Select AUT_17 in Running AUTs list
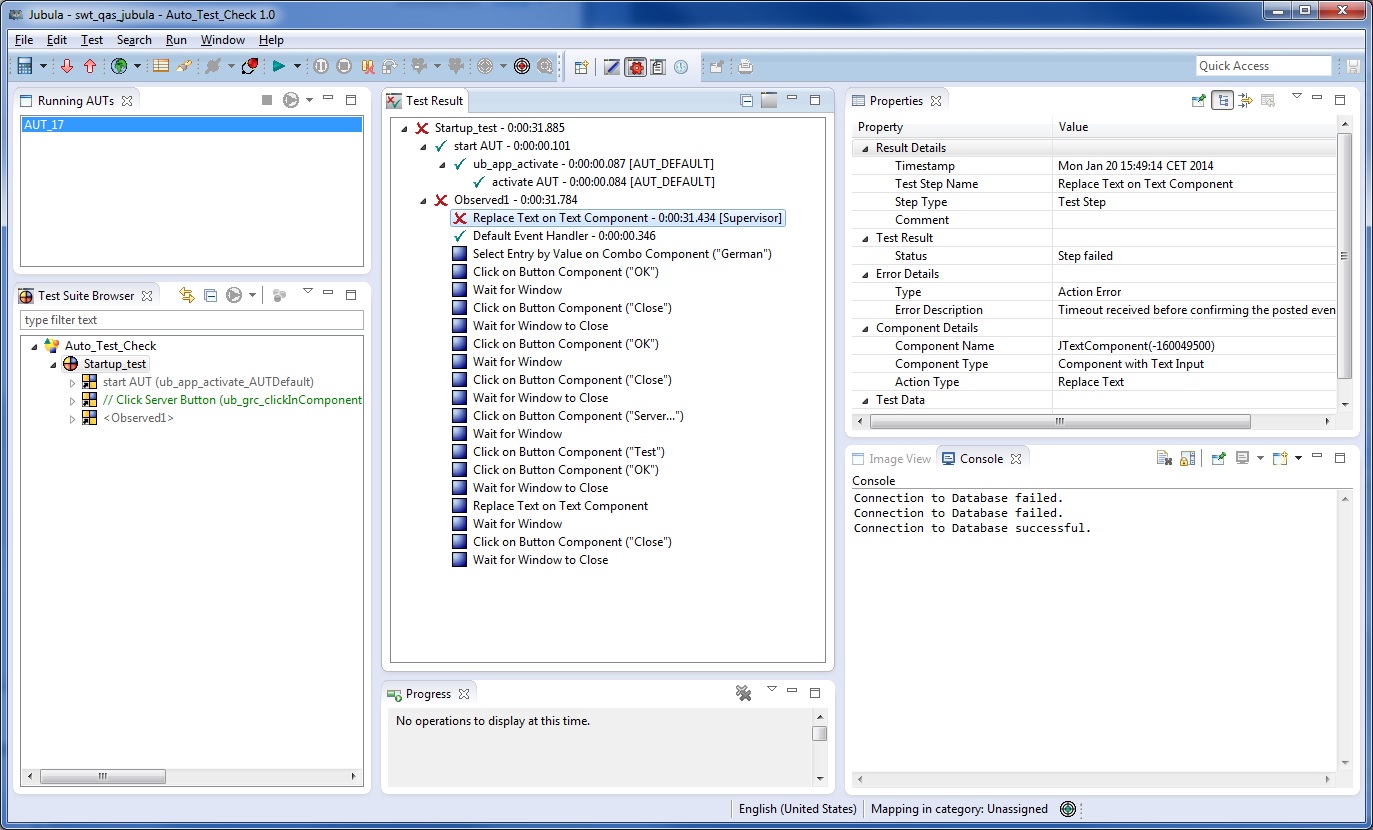 pos(192,125)
